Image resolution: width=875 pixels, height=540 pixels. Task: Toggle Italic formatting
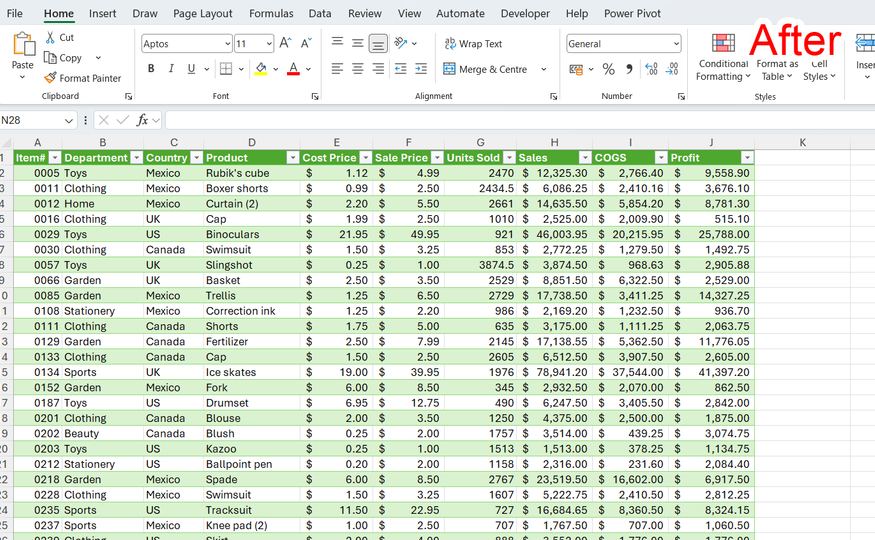coord(171,69)
